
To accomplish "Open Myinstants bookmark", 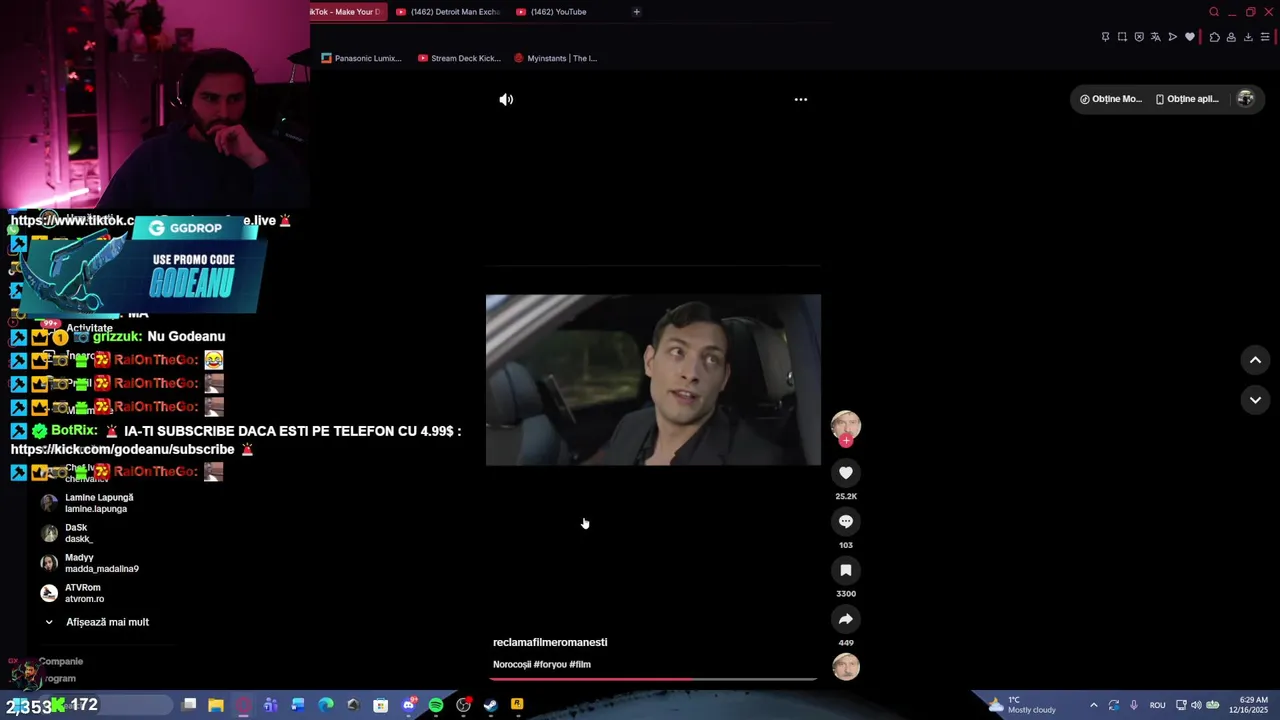I will click(x=555, y=58).
